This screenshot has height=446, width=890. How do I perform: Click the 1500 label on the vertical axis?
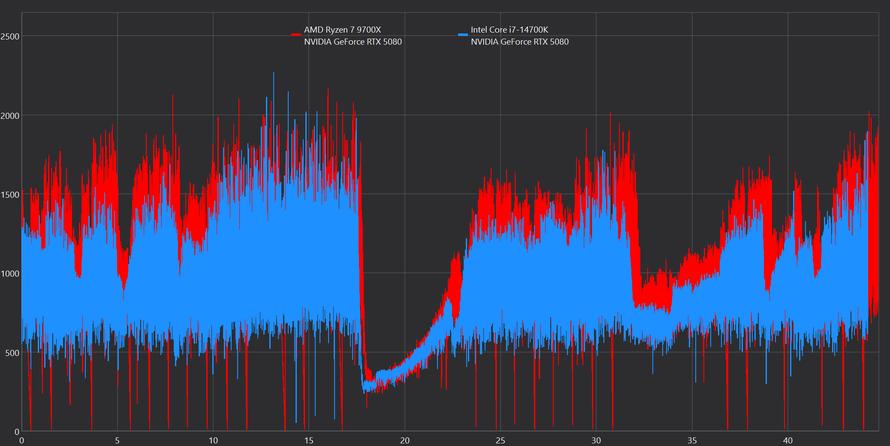[x=11, y=194]
